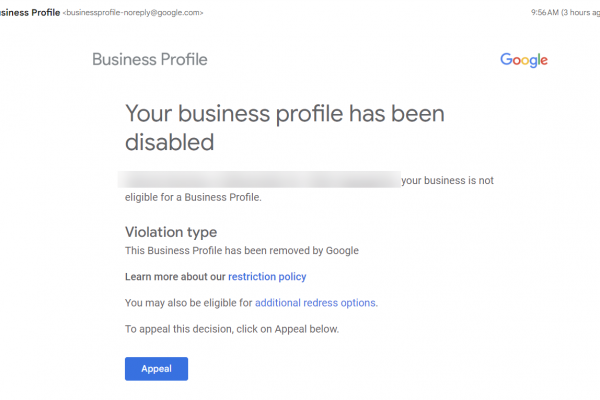The height and width of the screenshot is (400, 600).
Task: Click the blurred redacted text bar
Action: coord(258,181)
